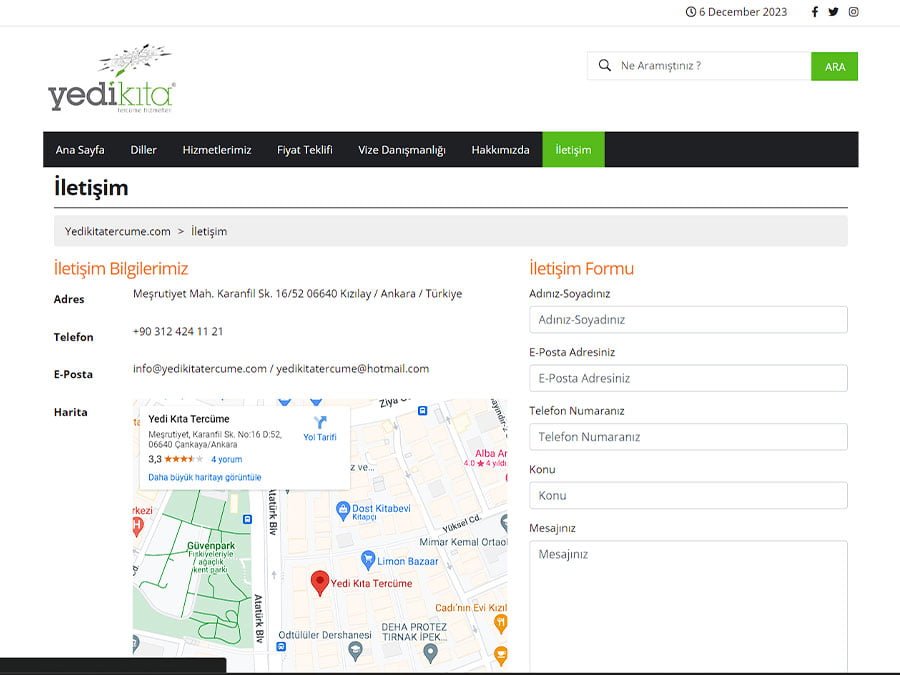Open the Hakkımızda menu item
This screenshot has width=900, height=675.
[501, 150]
